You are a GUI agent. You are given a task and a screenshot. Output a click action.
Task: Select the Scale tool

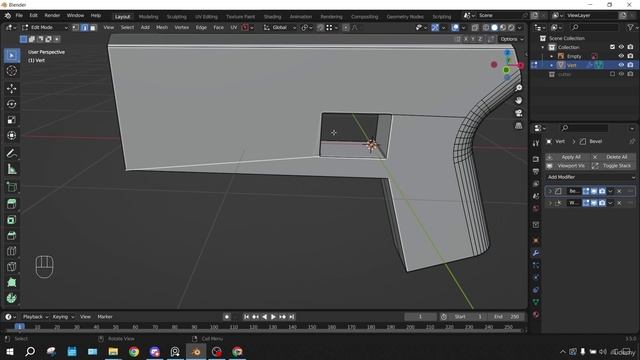pos(11,120)
